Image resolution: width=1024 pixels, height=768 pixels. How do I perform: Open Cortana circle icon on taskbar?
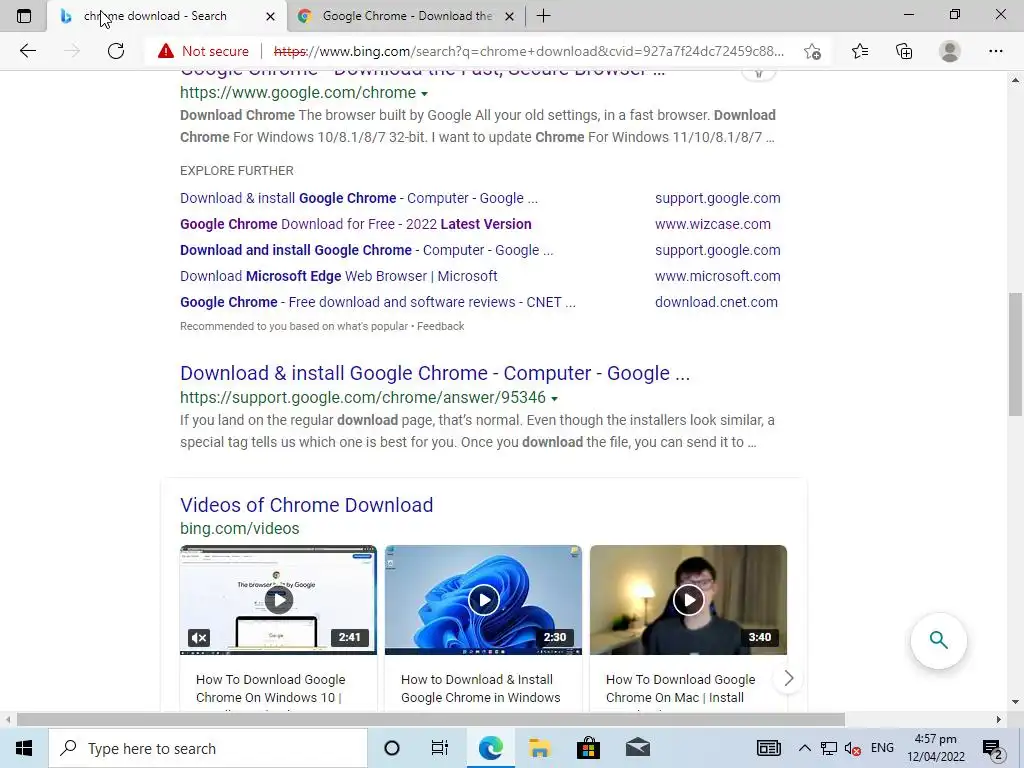[x=392, y=748]
